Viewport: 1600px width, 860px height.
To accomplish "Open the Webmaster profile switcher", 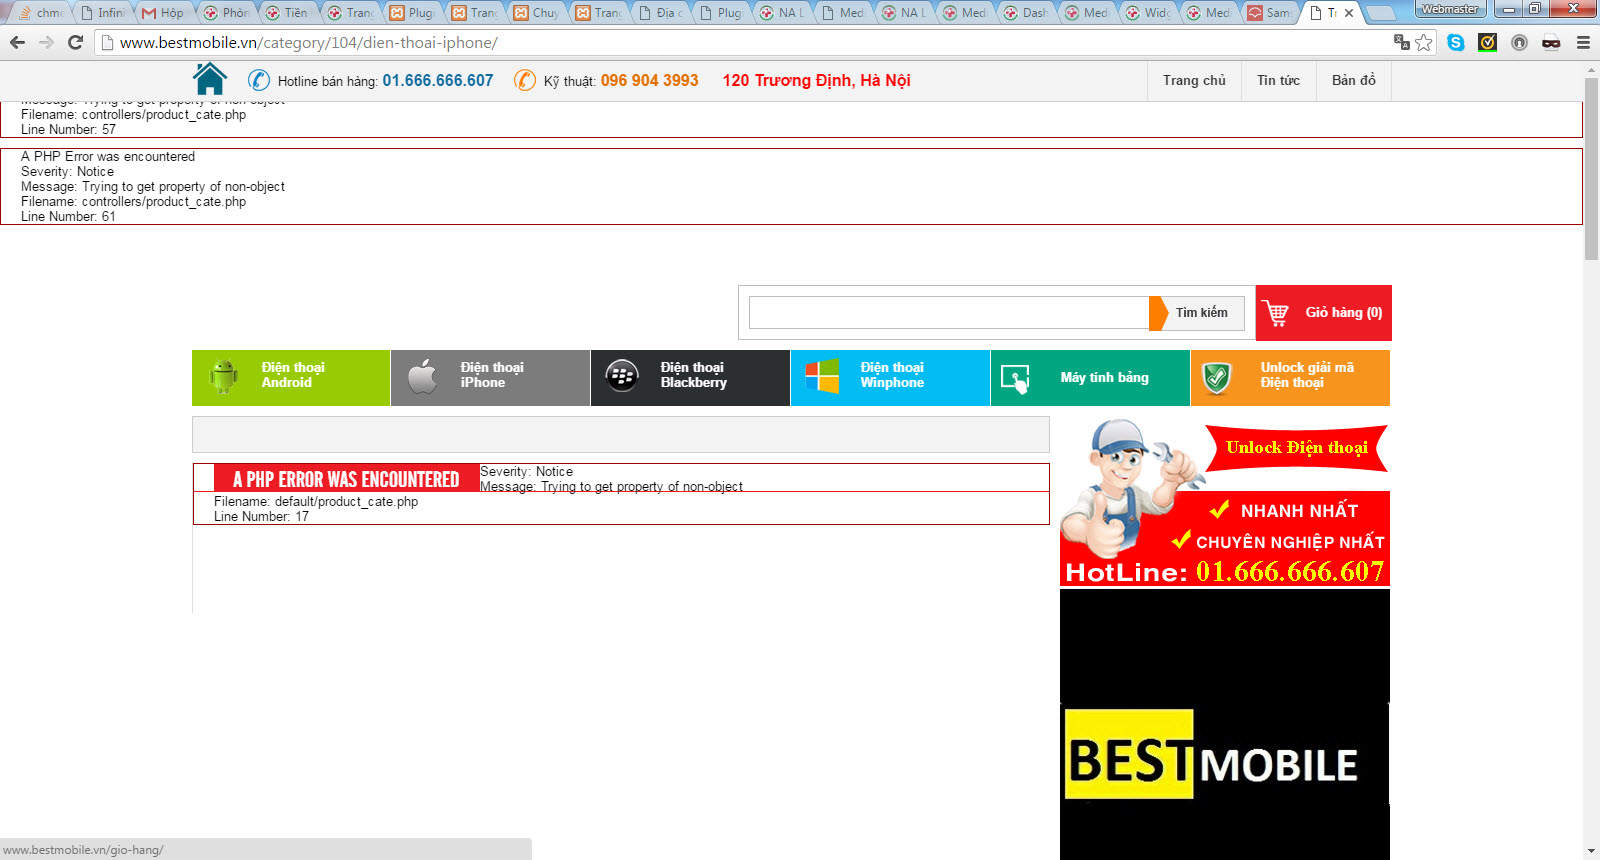I will point(1449,9).
